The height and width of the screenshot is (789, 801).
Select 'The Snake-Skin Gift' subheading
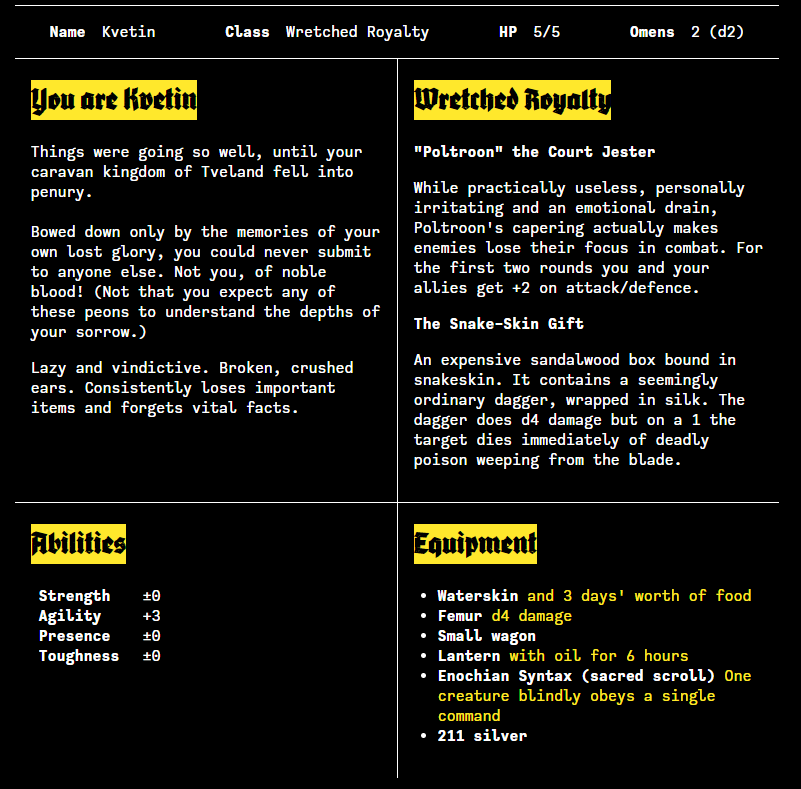tap(499, 324)
